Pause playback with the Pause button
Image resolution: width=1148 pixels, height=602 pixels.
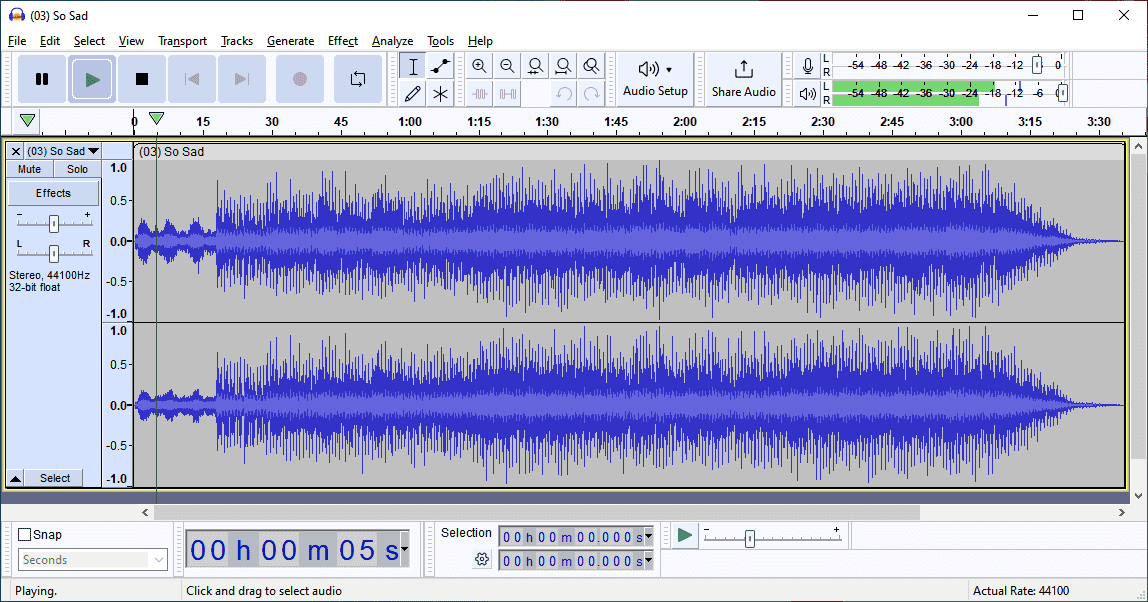coord(42,79)
